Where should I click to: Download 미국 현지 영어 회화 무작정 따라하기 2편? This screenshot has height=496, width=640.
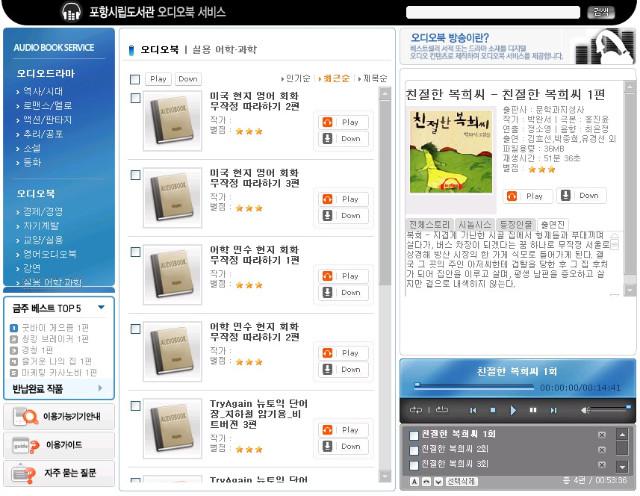click(343, 138)
